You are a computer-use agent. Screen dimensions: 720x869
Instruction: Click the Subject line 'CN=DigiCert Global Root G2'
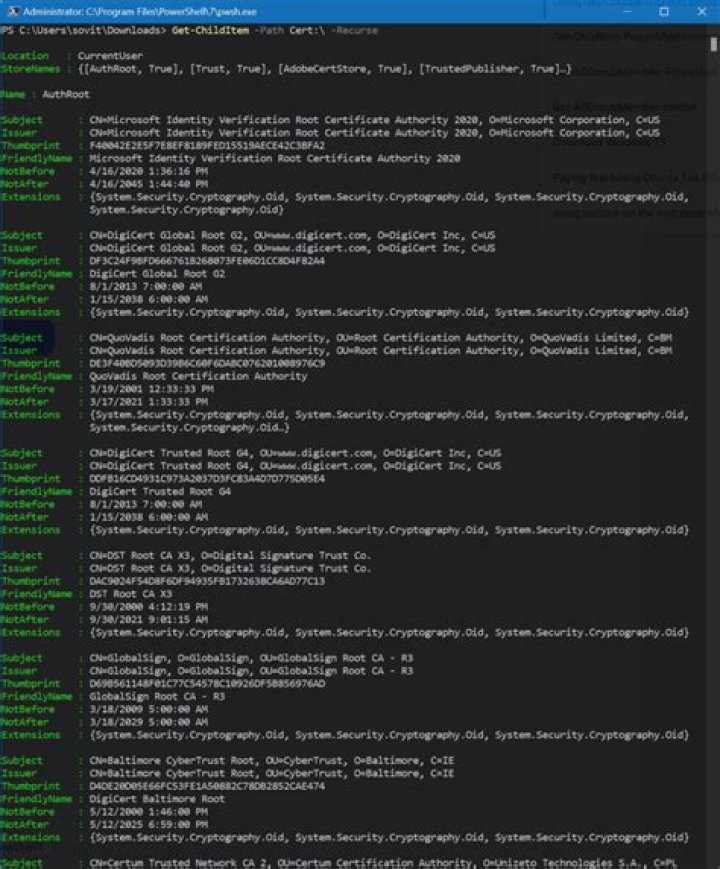(292, 235)
